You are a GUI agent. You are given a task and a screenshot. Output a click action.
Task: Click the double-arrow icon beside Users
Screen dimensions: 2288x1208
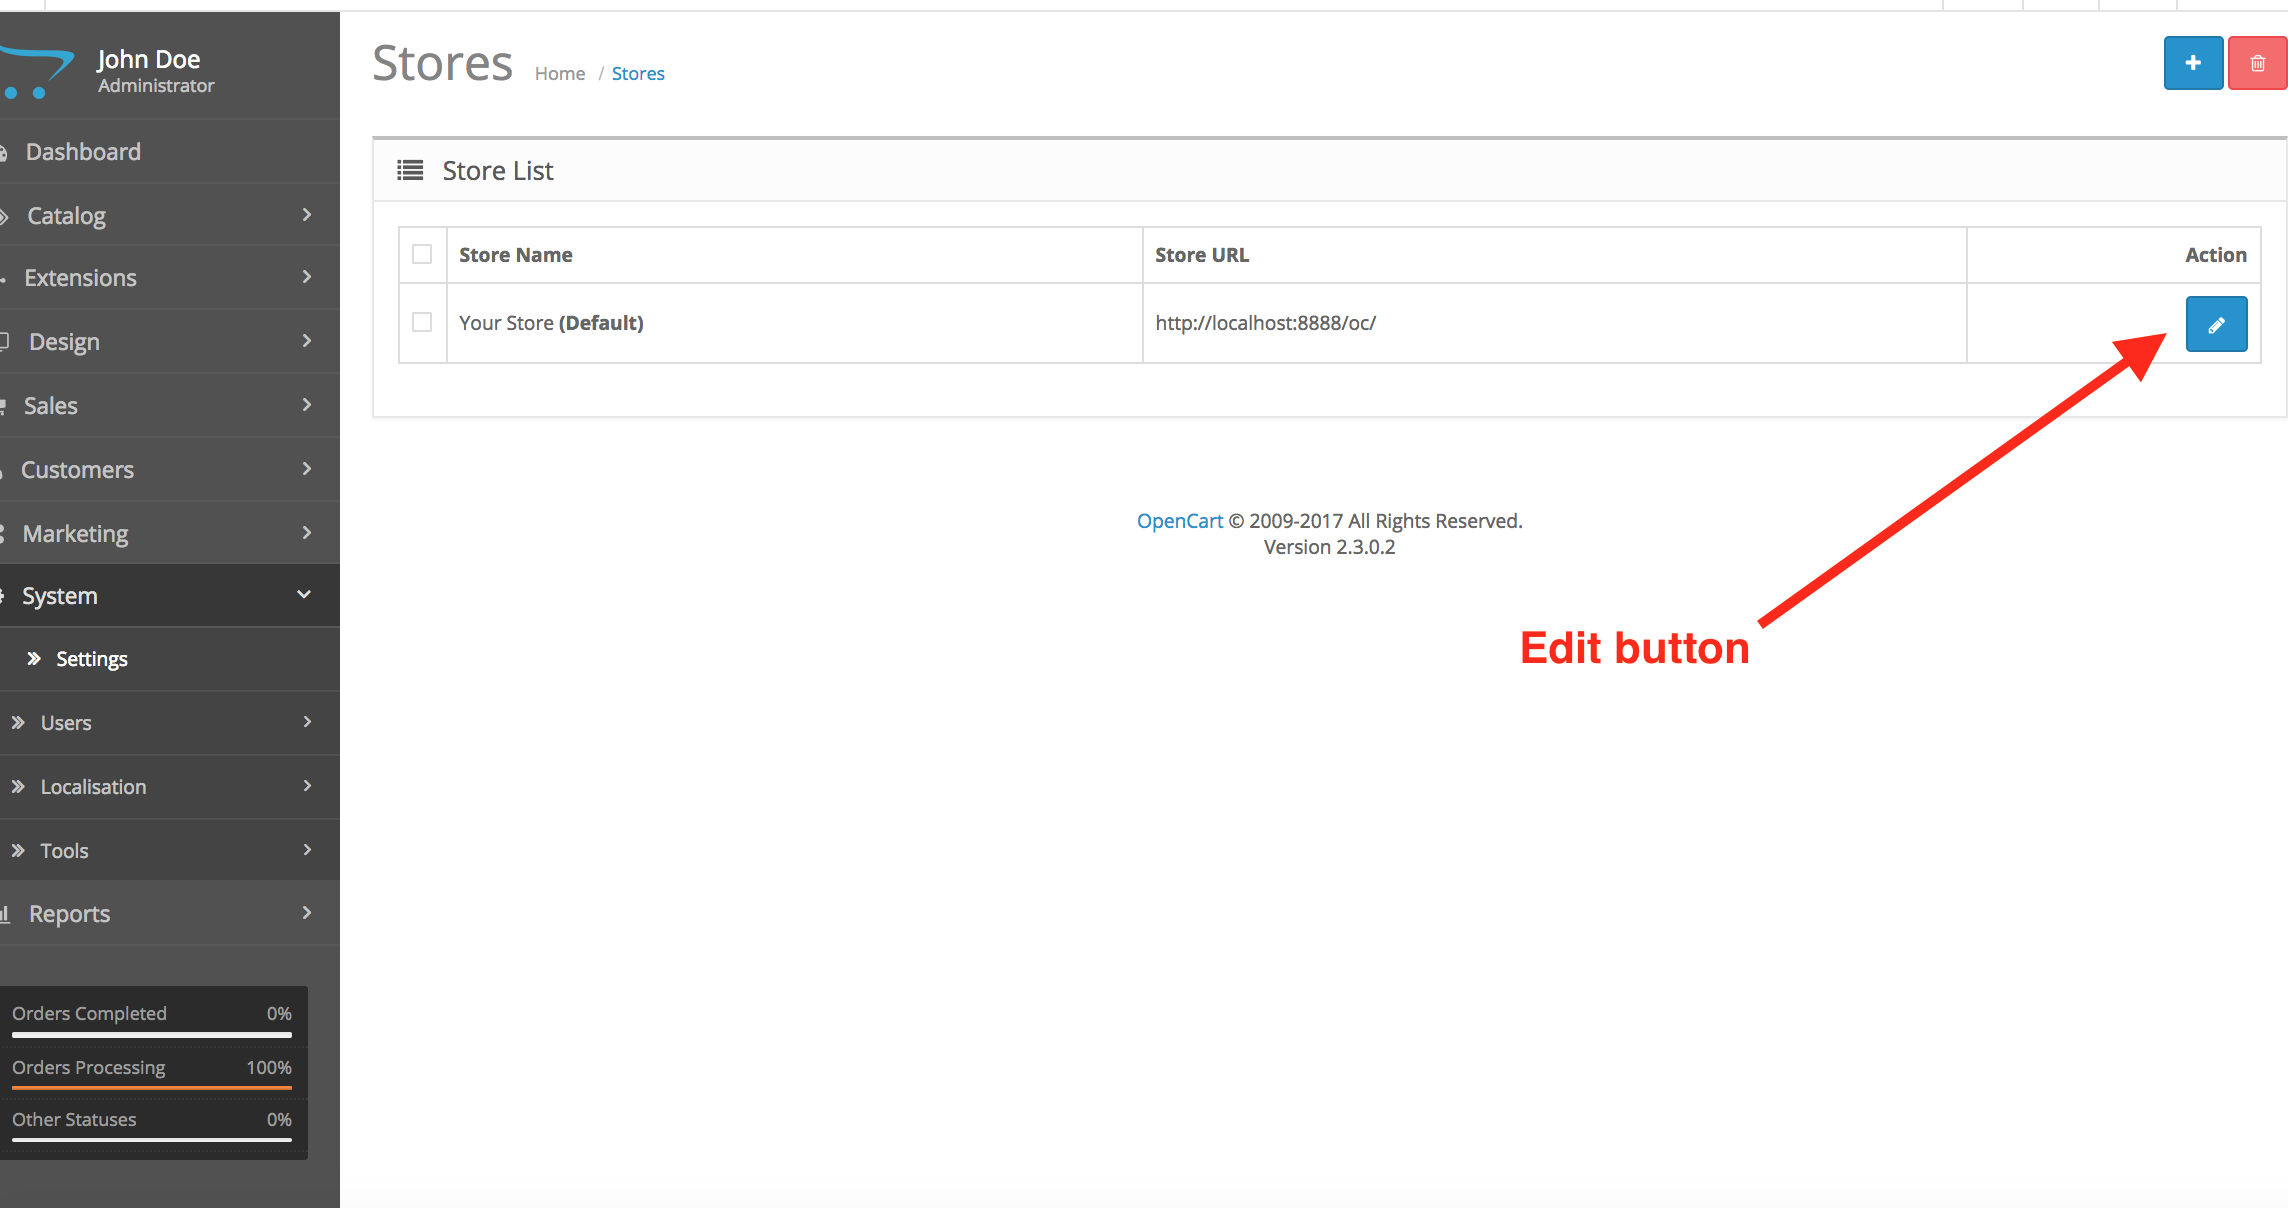[18, 722]
